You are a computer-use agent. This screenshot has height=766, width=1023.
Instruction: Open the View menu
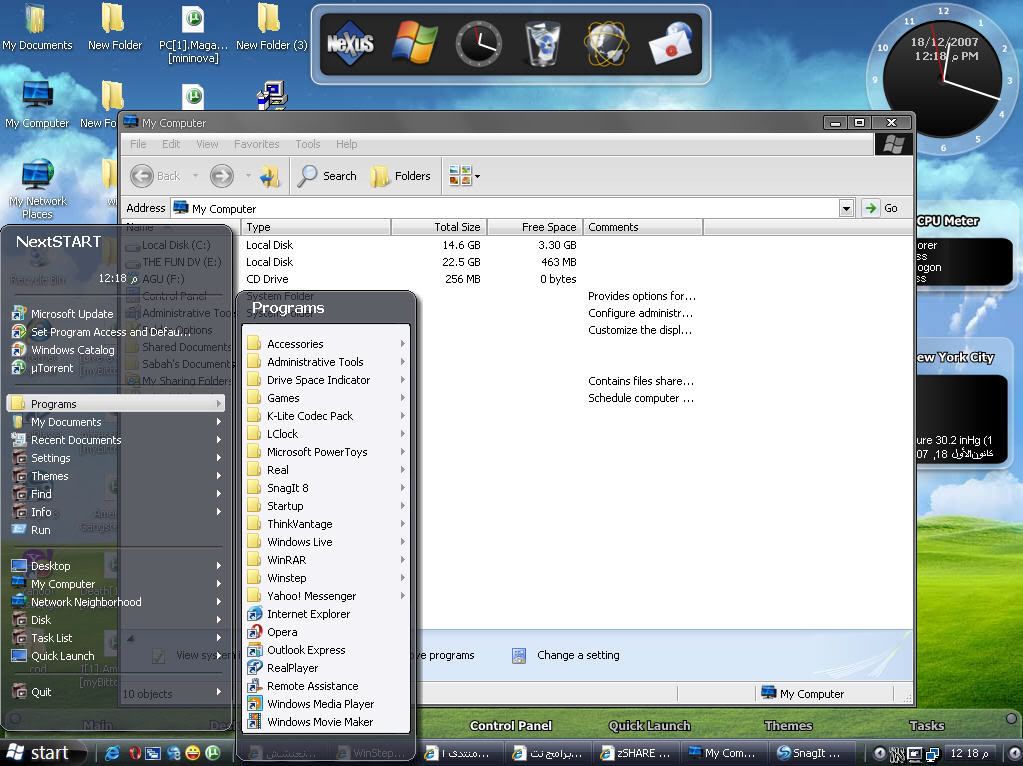pos(207,144)
